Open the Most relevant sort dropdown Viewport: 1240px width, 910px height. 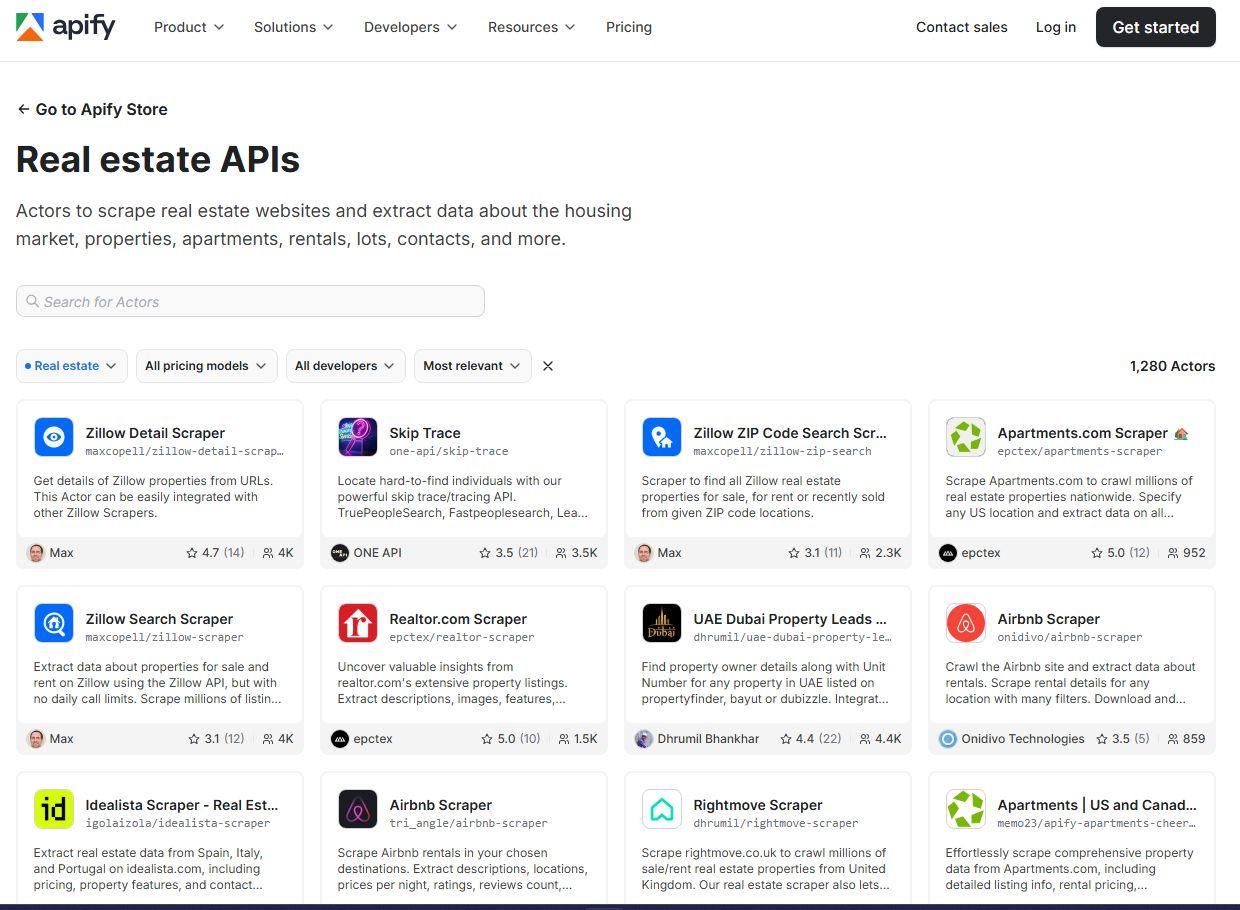pos(472,366)
